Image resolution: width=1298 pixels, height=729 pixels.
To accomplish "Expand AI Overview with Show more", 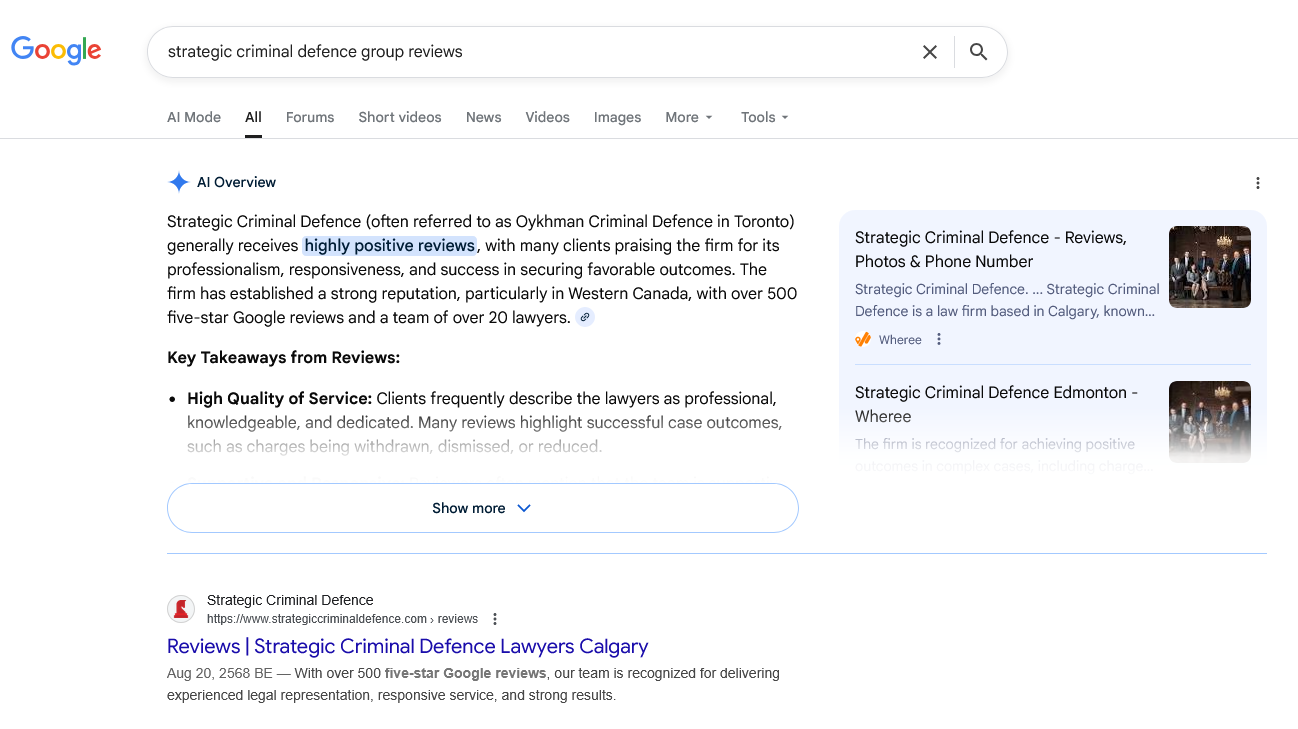I will 482,508.
